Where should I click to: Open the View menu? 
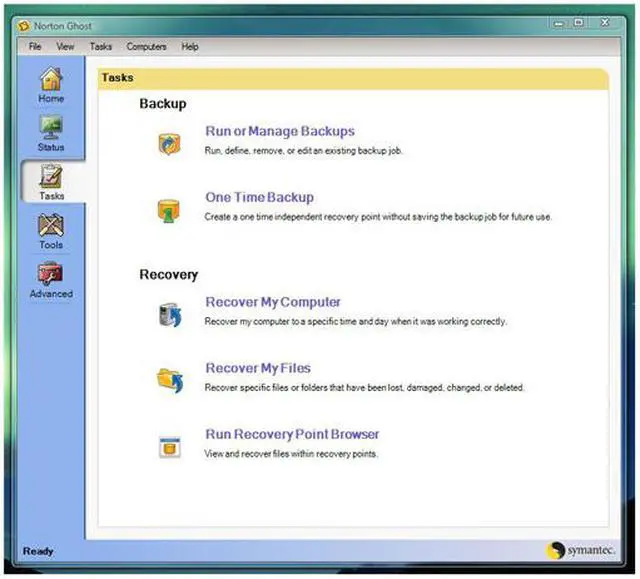click(65, 47)
